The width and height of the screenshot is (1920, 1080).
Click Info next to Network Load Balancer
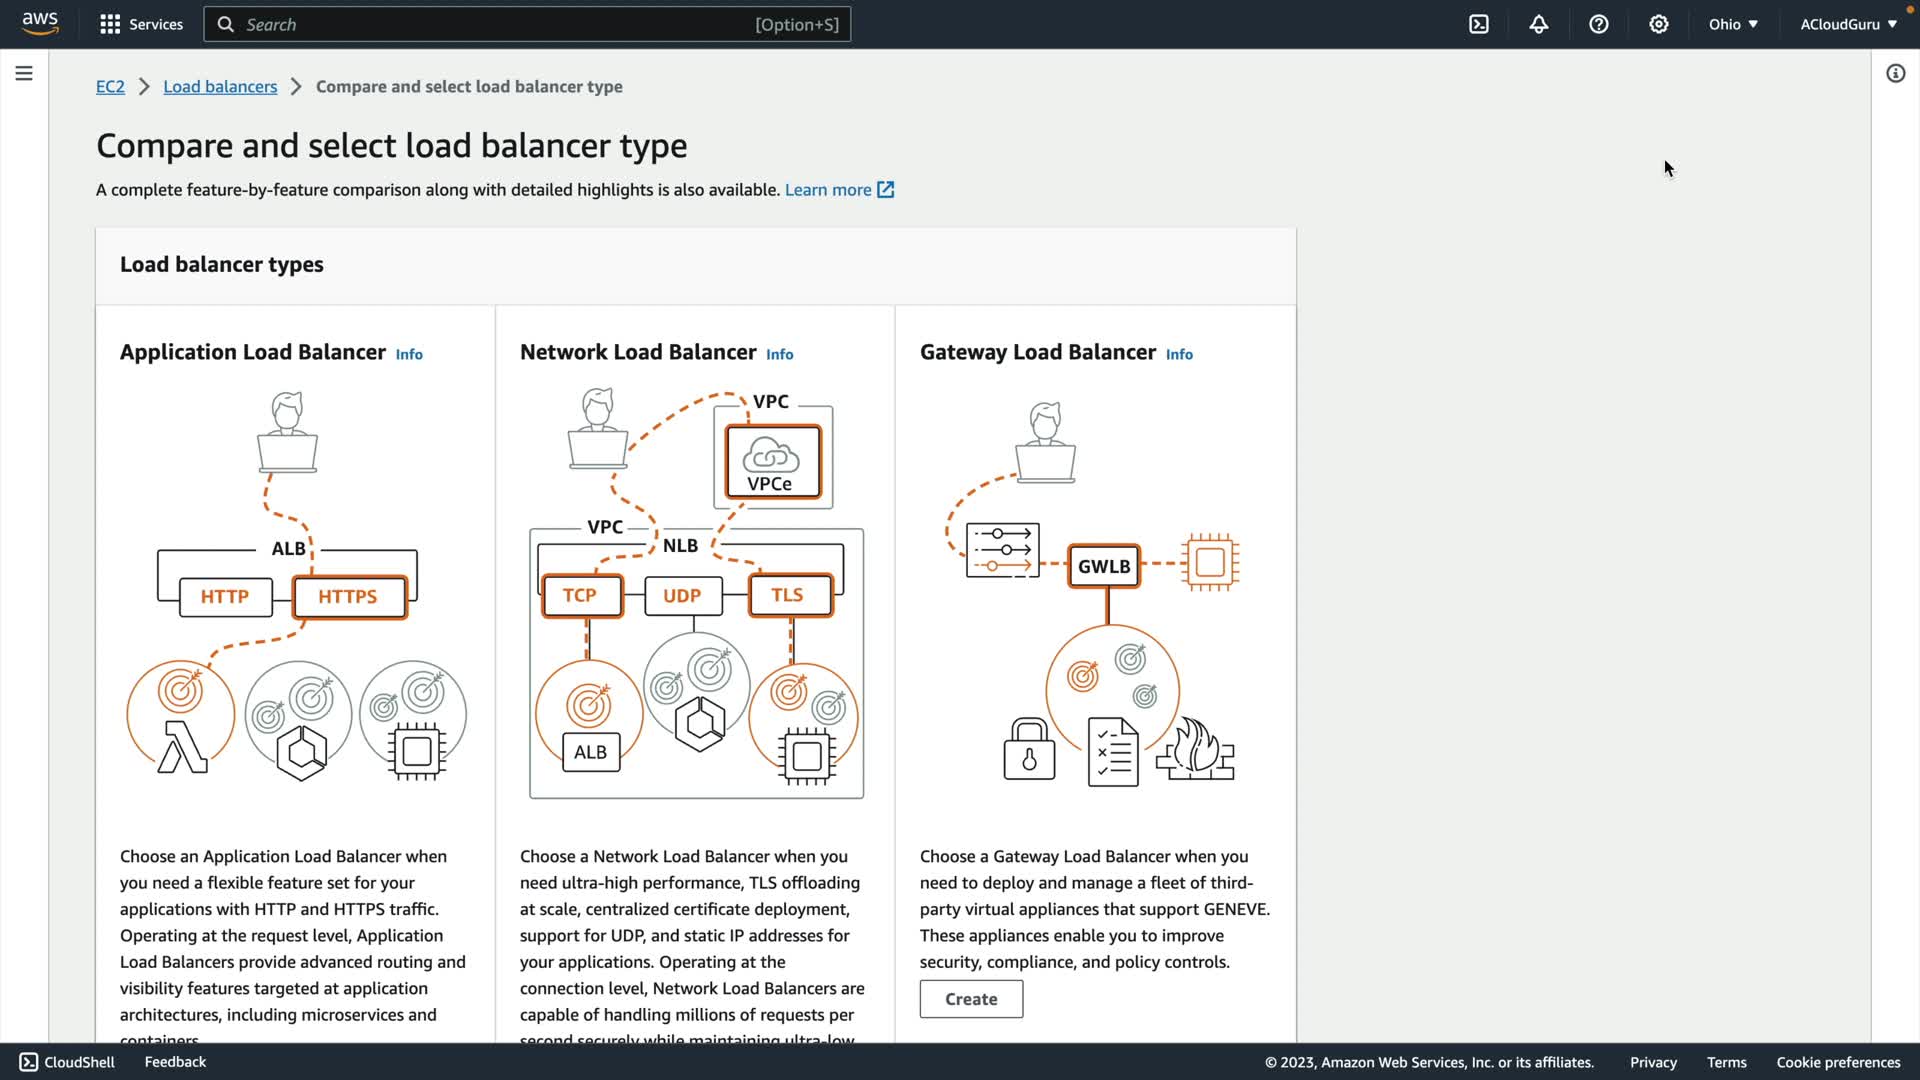tap(779, 354)
